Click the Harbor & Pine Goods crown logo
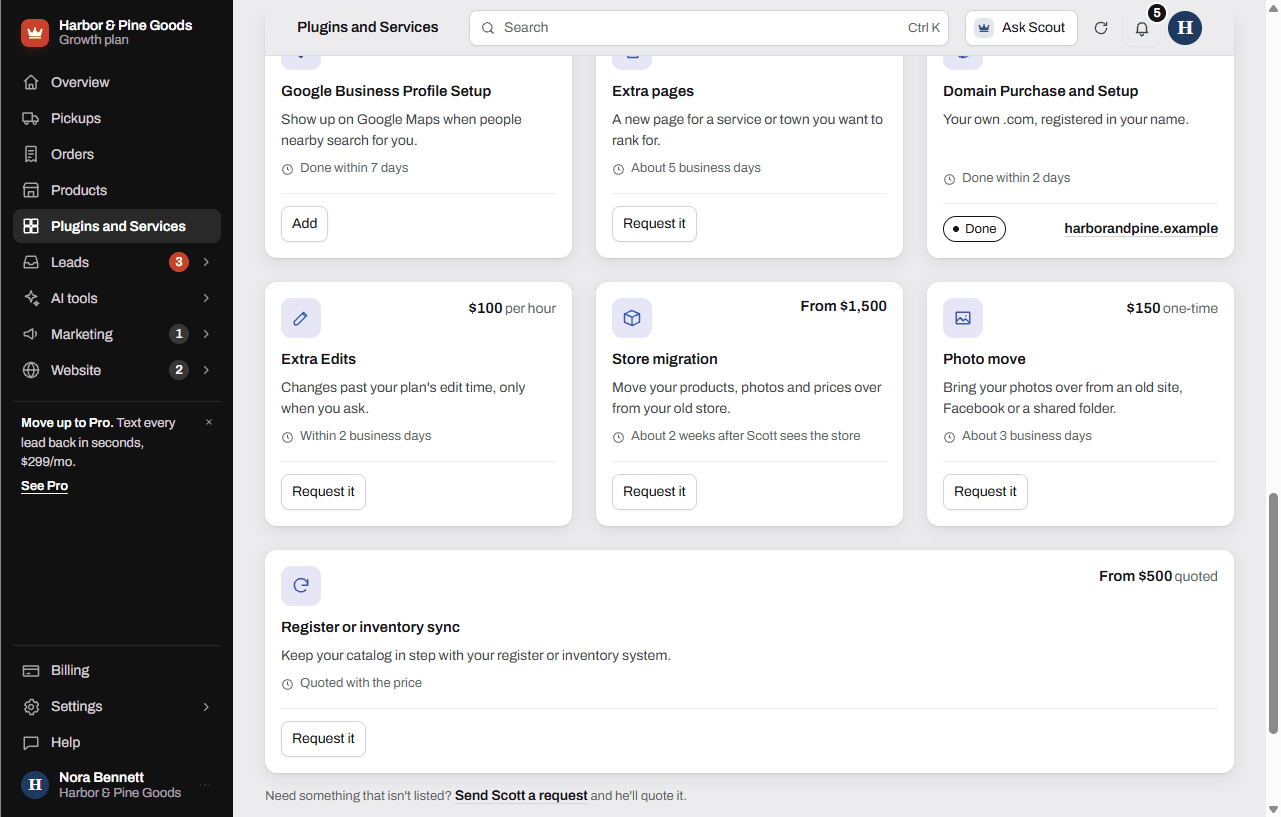Image resolution: width=1281 pixels, height=817 pixels. 35,33
